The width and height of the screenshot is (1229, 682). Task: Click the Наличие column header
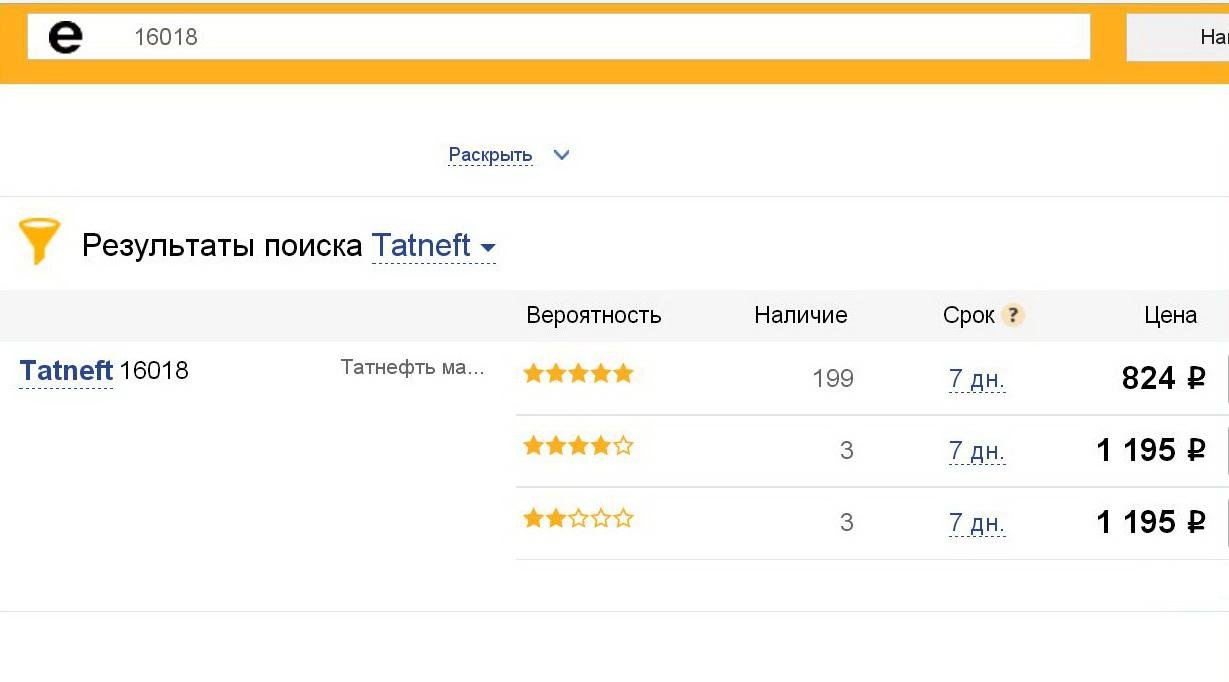click(x=801, y=315)
